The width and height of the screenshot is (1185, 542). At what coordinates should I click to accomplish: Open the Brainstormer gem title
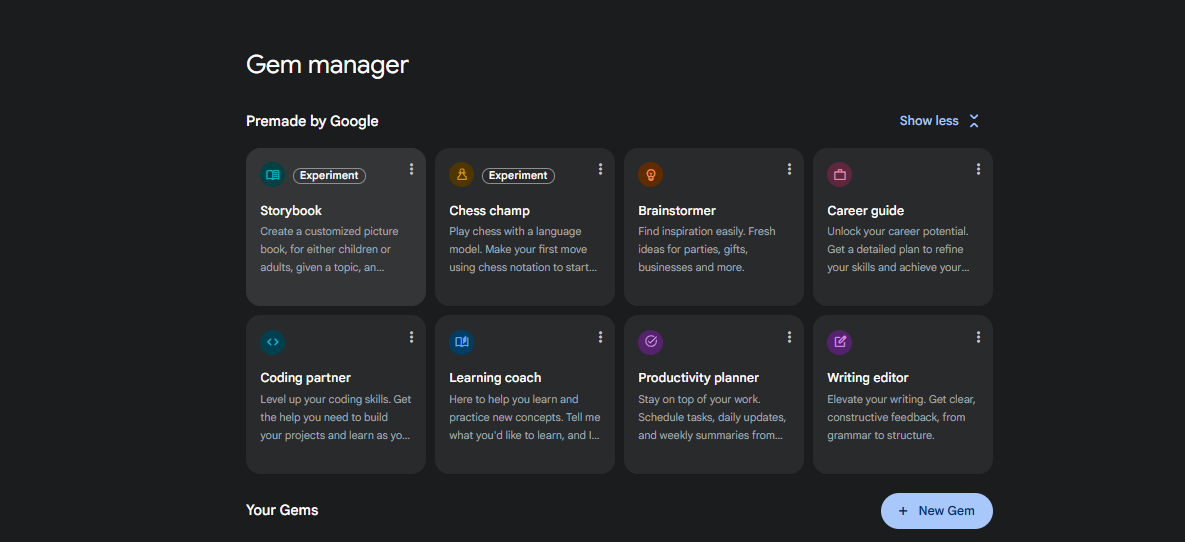pos(677,211)
